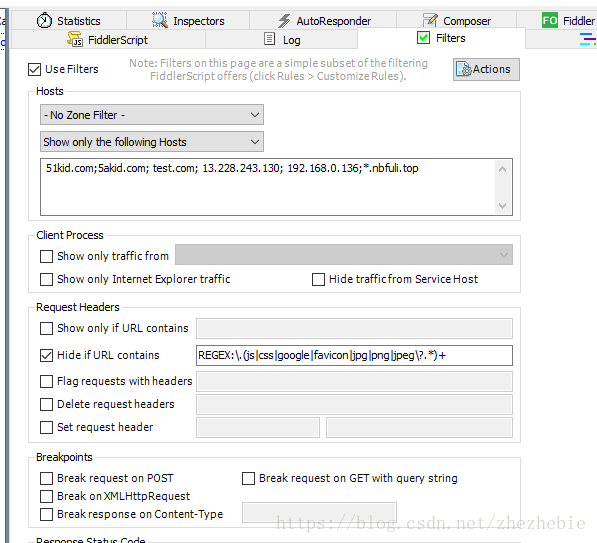This screenshot has width=597, height=543.
Task: Check Hide traffic from Service Host
Action: coord(318,279)
